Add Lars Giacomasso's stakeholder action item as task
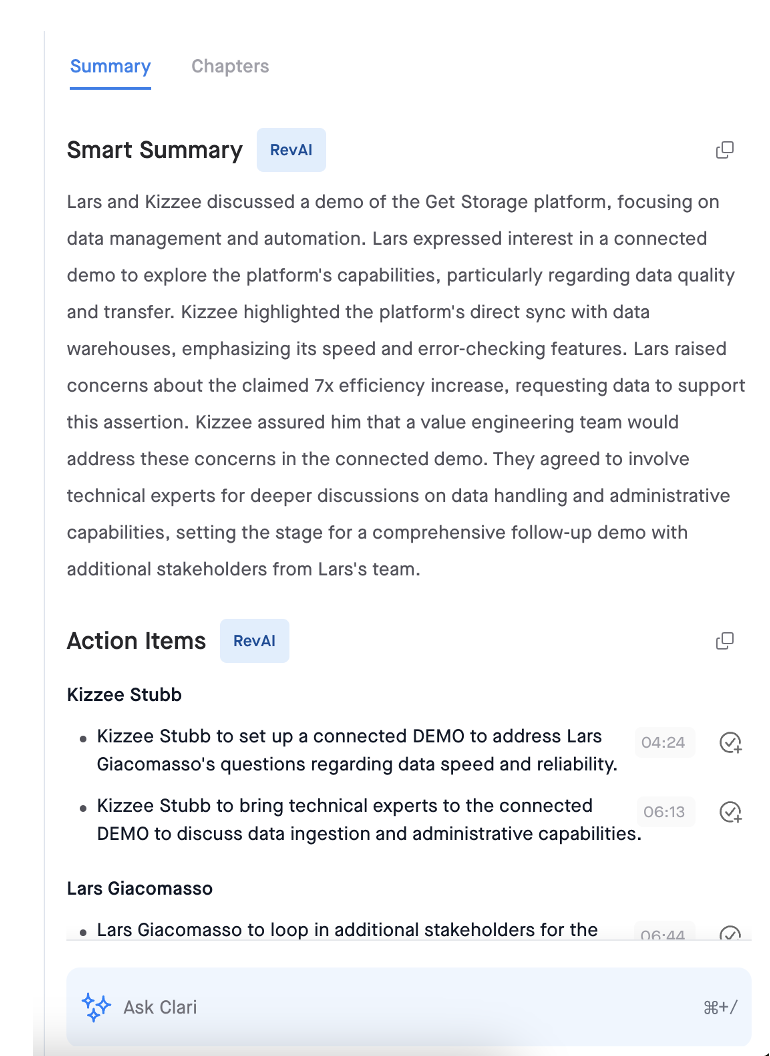This screenshot has width=770, height=1056. tap(731, 933)
